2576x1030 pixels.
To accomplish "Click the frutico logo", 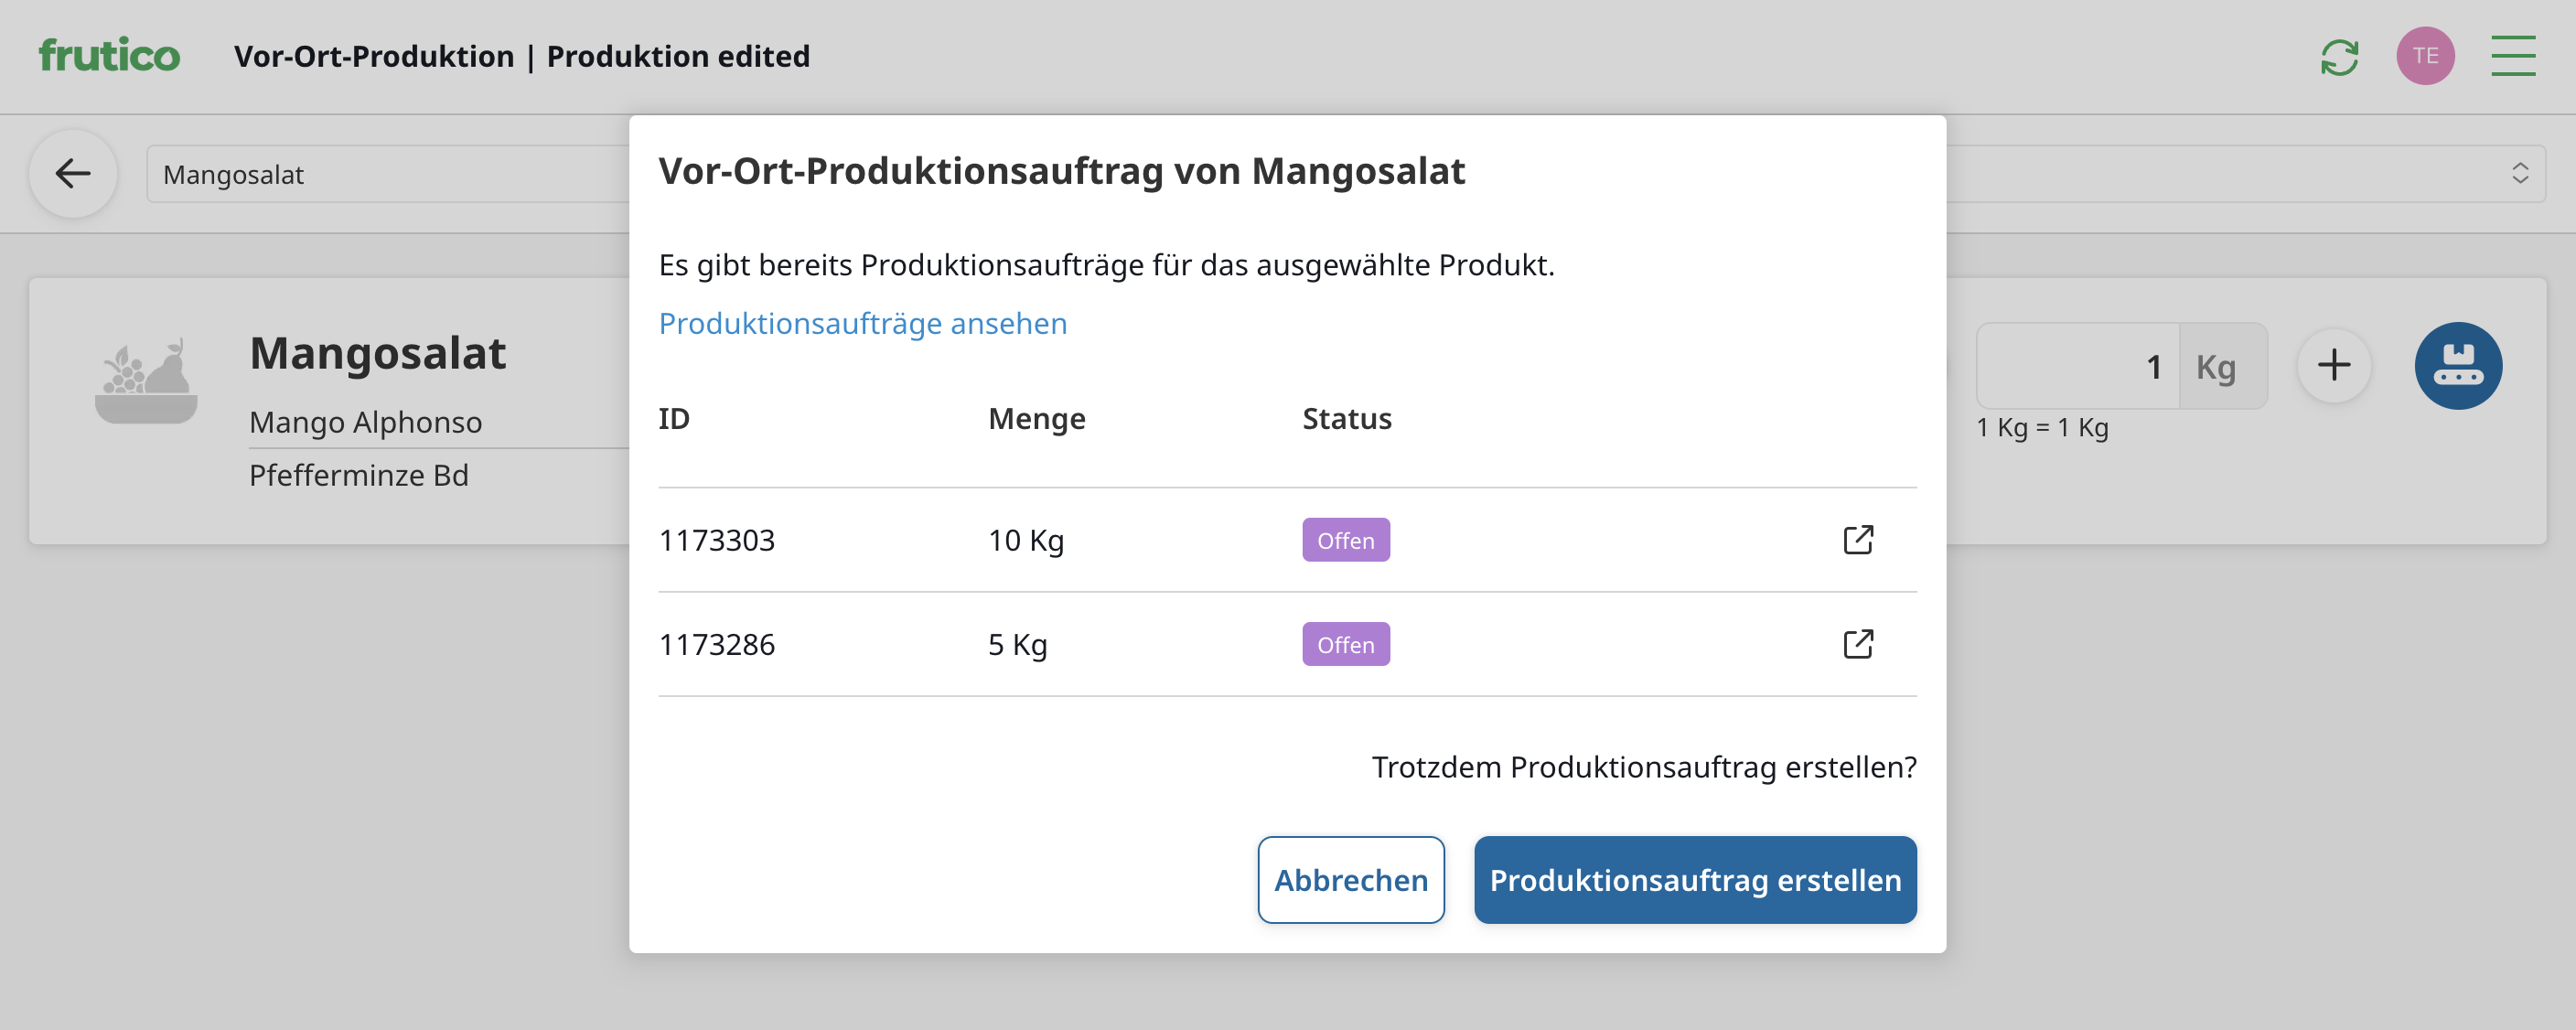I will coord(109,56).
